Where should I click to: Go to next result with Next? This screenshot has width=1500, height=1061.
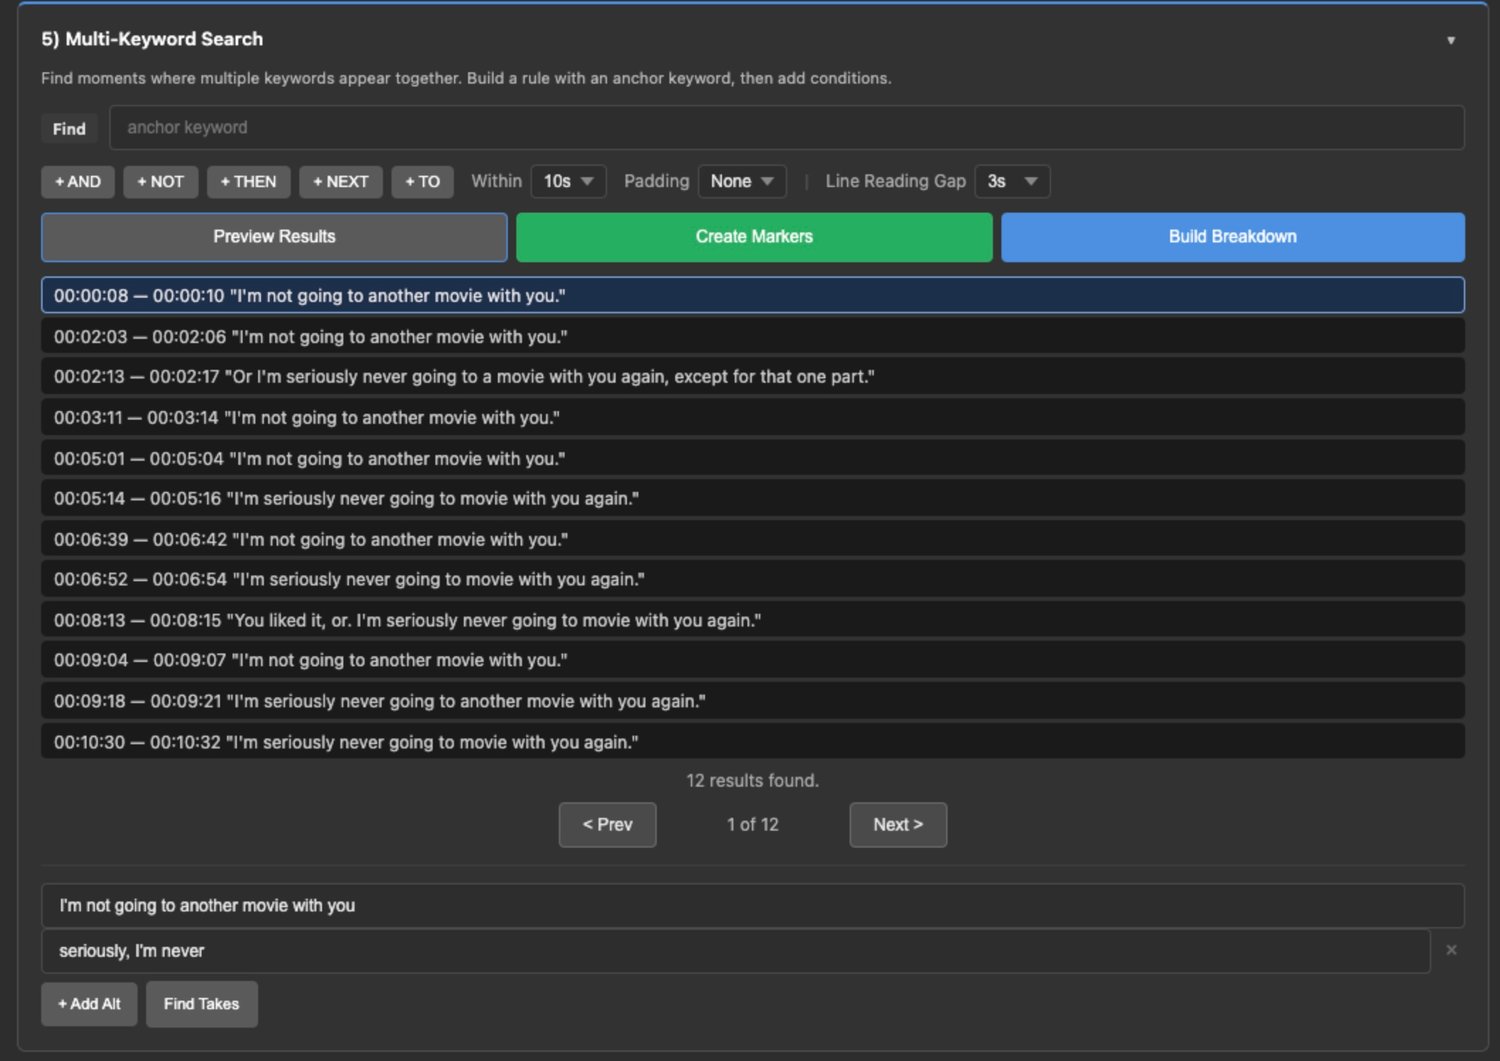click(898, 825)
